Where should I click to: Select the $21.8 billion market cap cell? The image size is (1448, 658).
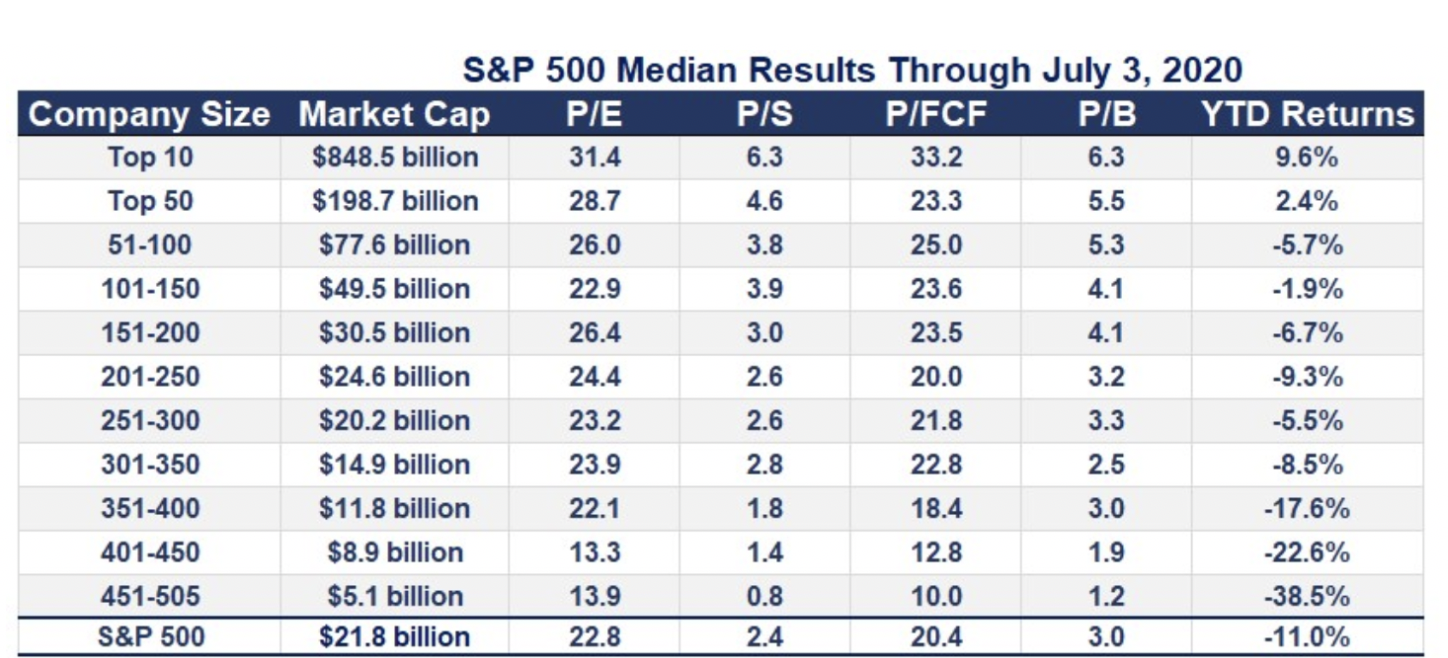394,637
